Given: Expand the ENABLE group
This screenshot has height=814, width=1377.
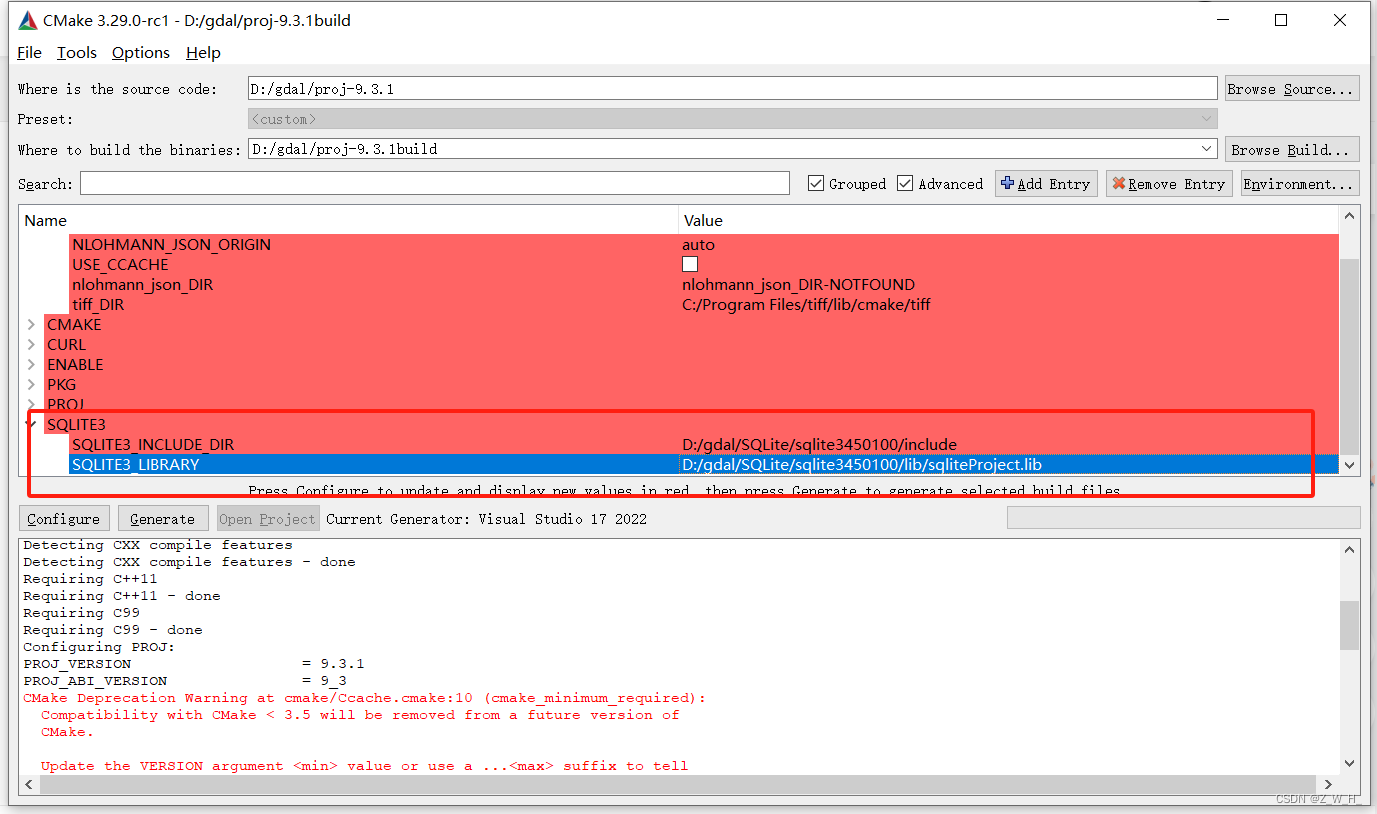Looking at the screenshot, I should click(32, 364).
